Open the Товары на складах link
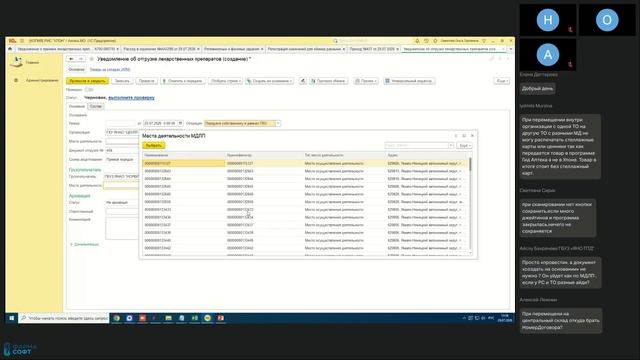640x360 pixels. [x=110, y=70]
